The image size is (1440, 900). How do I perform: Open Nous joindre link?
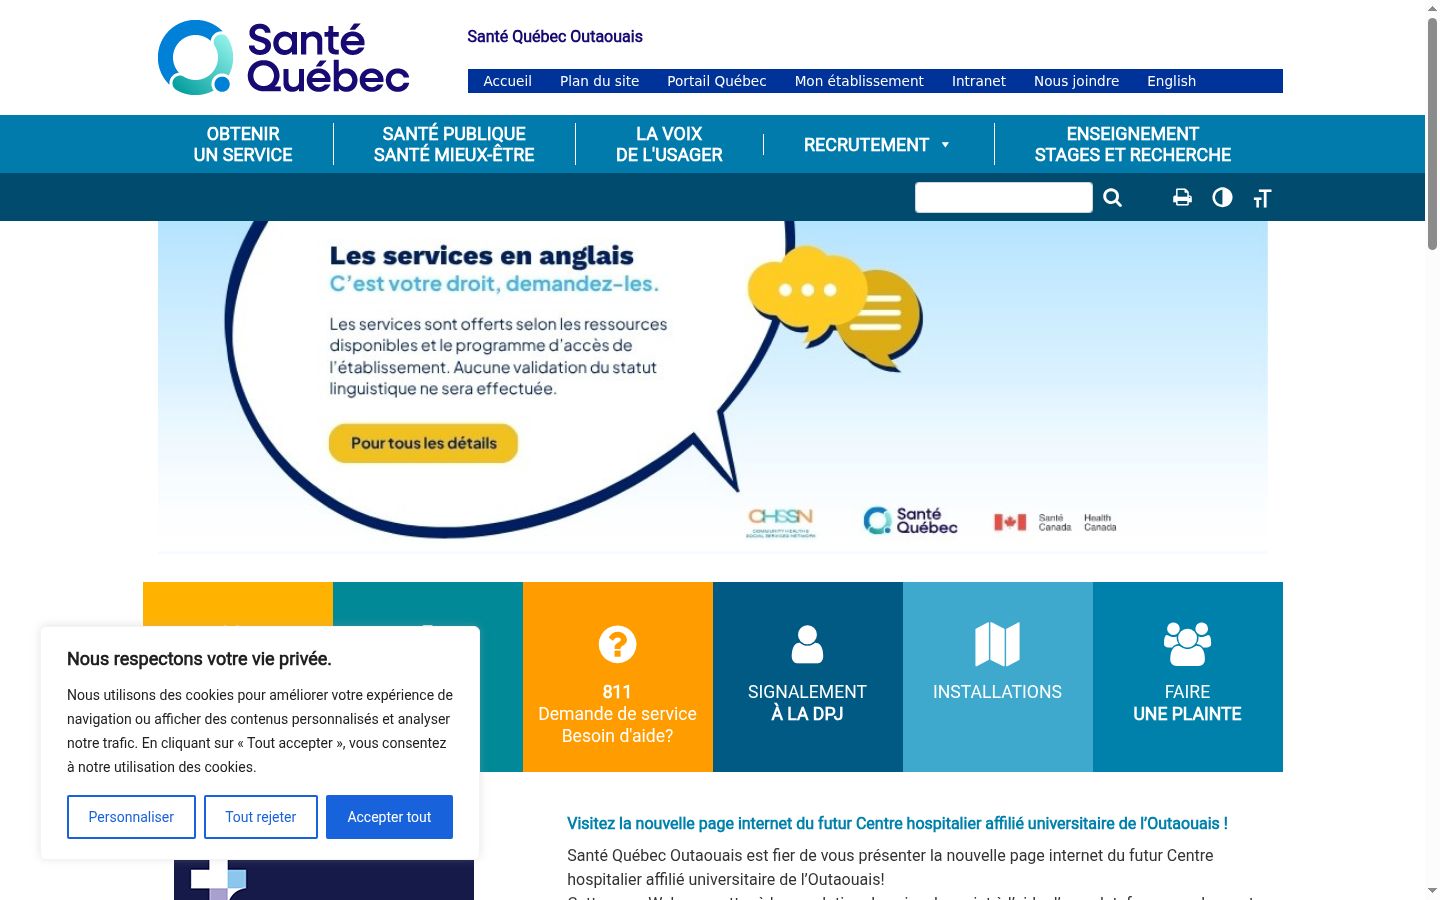click(1076, 81)
